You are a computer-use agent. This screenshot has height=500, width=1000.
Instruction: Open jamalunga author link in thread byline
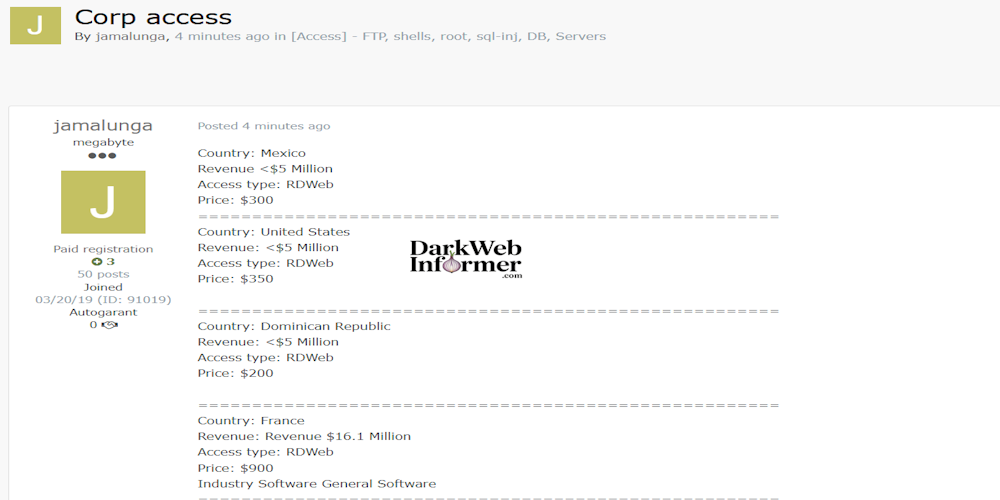click(132, 36)
